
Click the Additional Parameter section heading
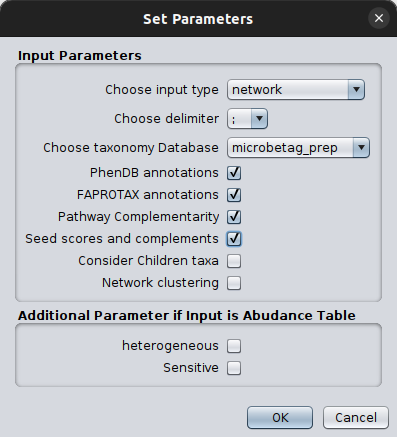(187, 315)
